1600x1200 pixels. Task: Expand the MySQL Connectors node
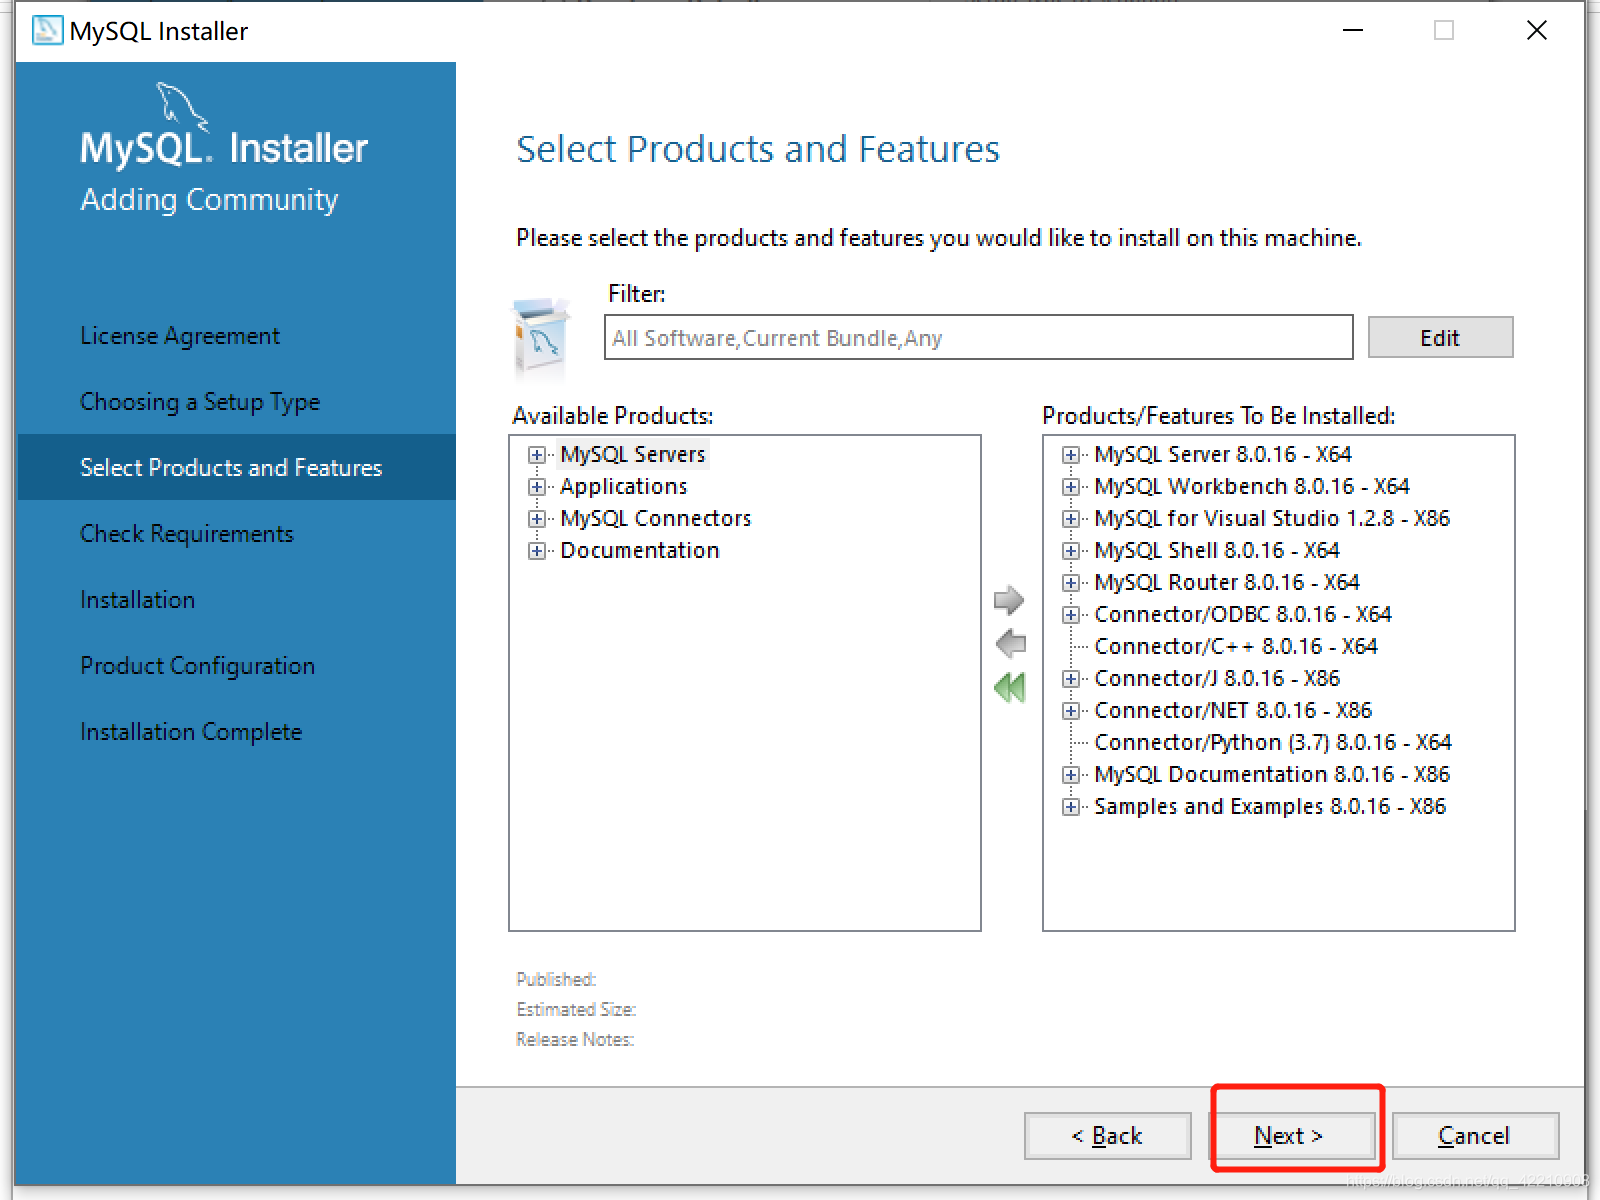coord(537,519)
